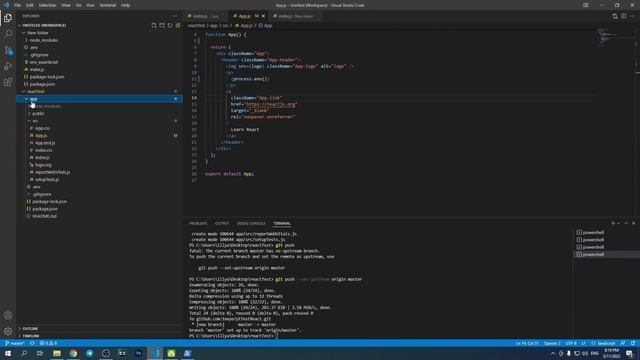
Task: Open App.test.js in the explorer
Action: click(x=44, y=143)
